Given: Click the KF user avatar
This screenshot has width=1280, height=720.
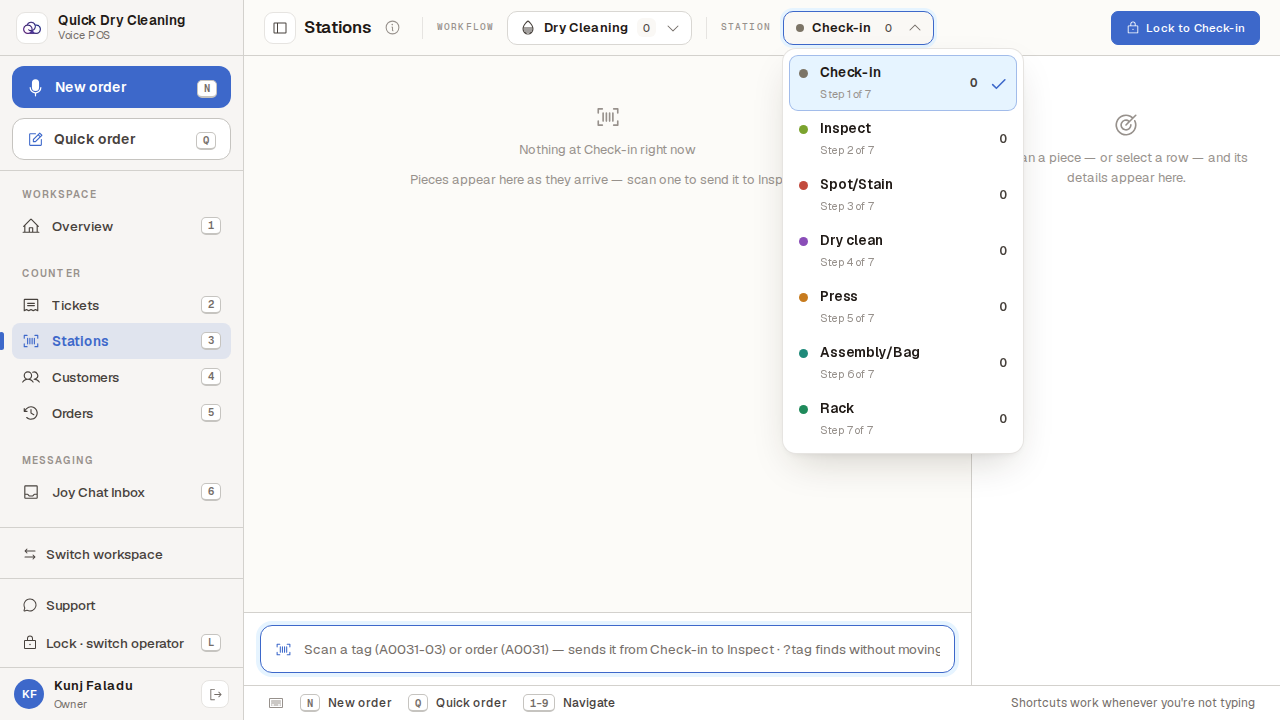Looking at the screenshot, I should (29, 694).
